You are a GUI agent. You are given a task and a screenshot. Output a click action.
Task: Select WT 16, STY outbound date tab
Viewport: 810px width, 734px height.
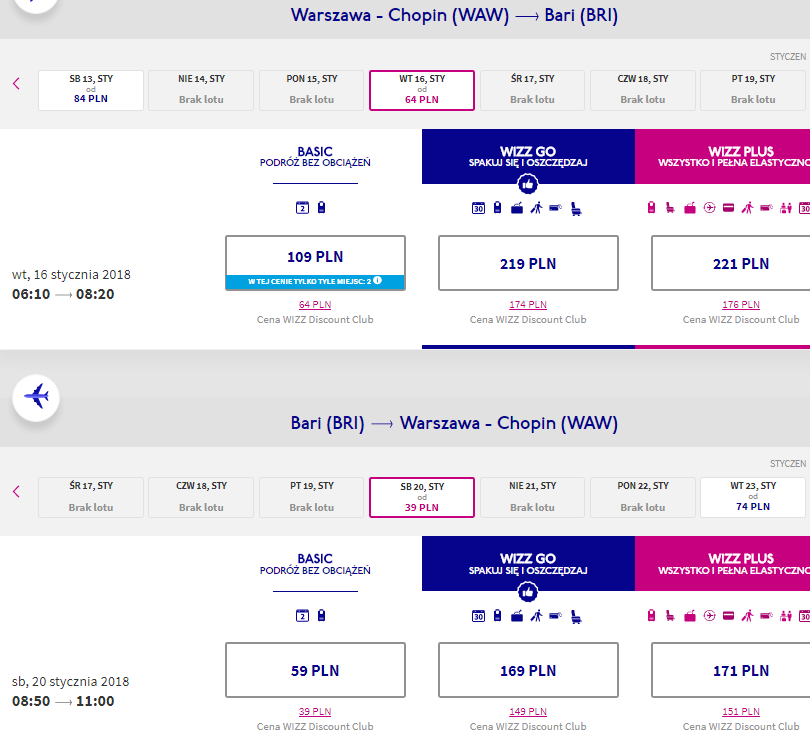pyautogui.click(x=422, y=90)
